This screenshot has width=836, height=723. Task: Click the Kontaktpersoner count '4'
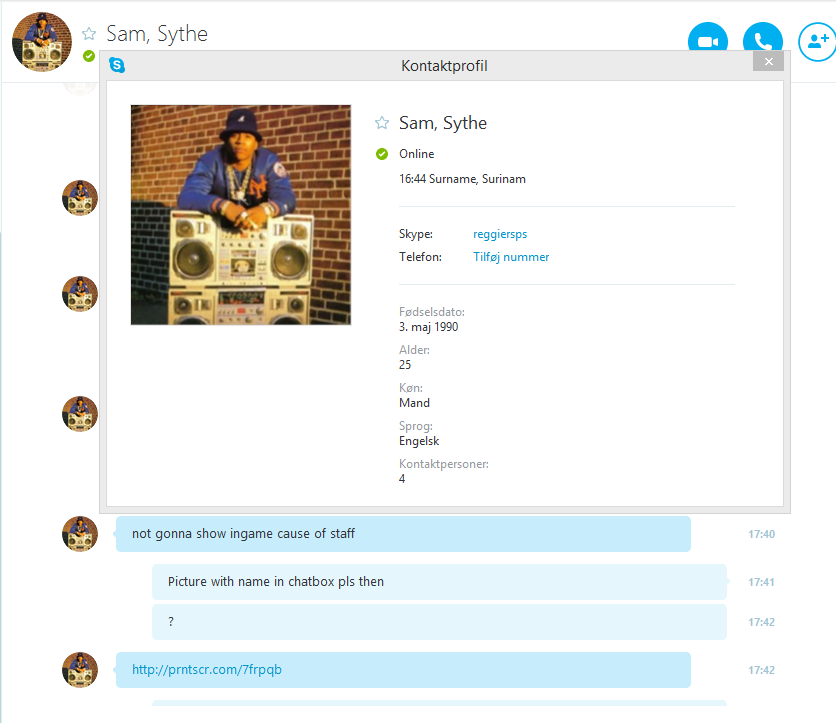(402, 479)
